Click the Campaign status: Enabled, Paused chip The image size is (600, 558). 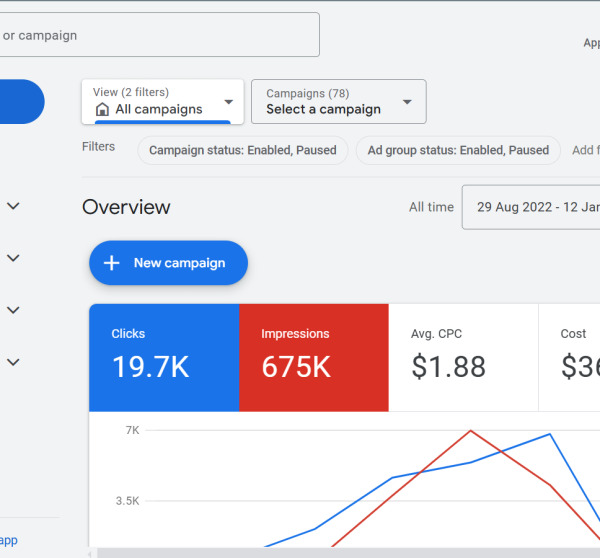(243, 150)
